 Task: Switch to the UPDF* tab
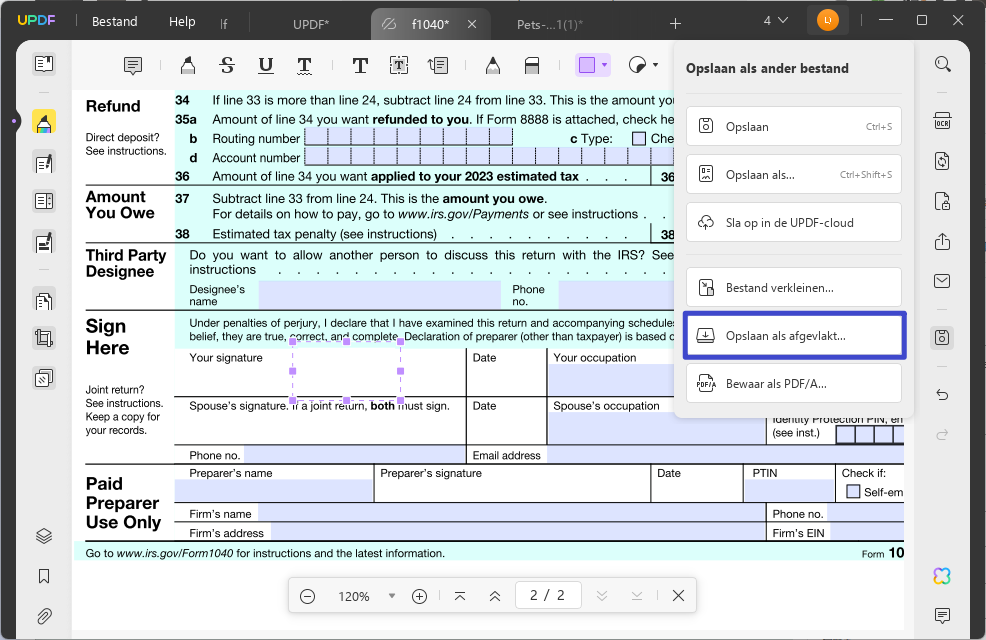tap(311, 24)
